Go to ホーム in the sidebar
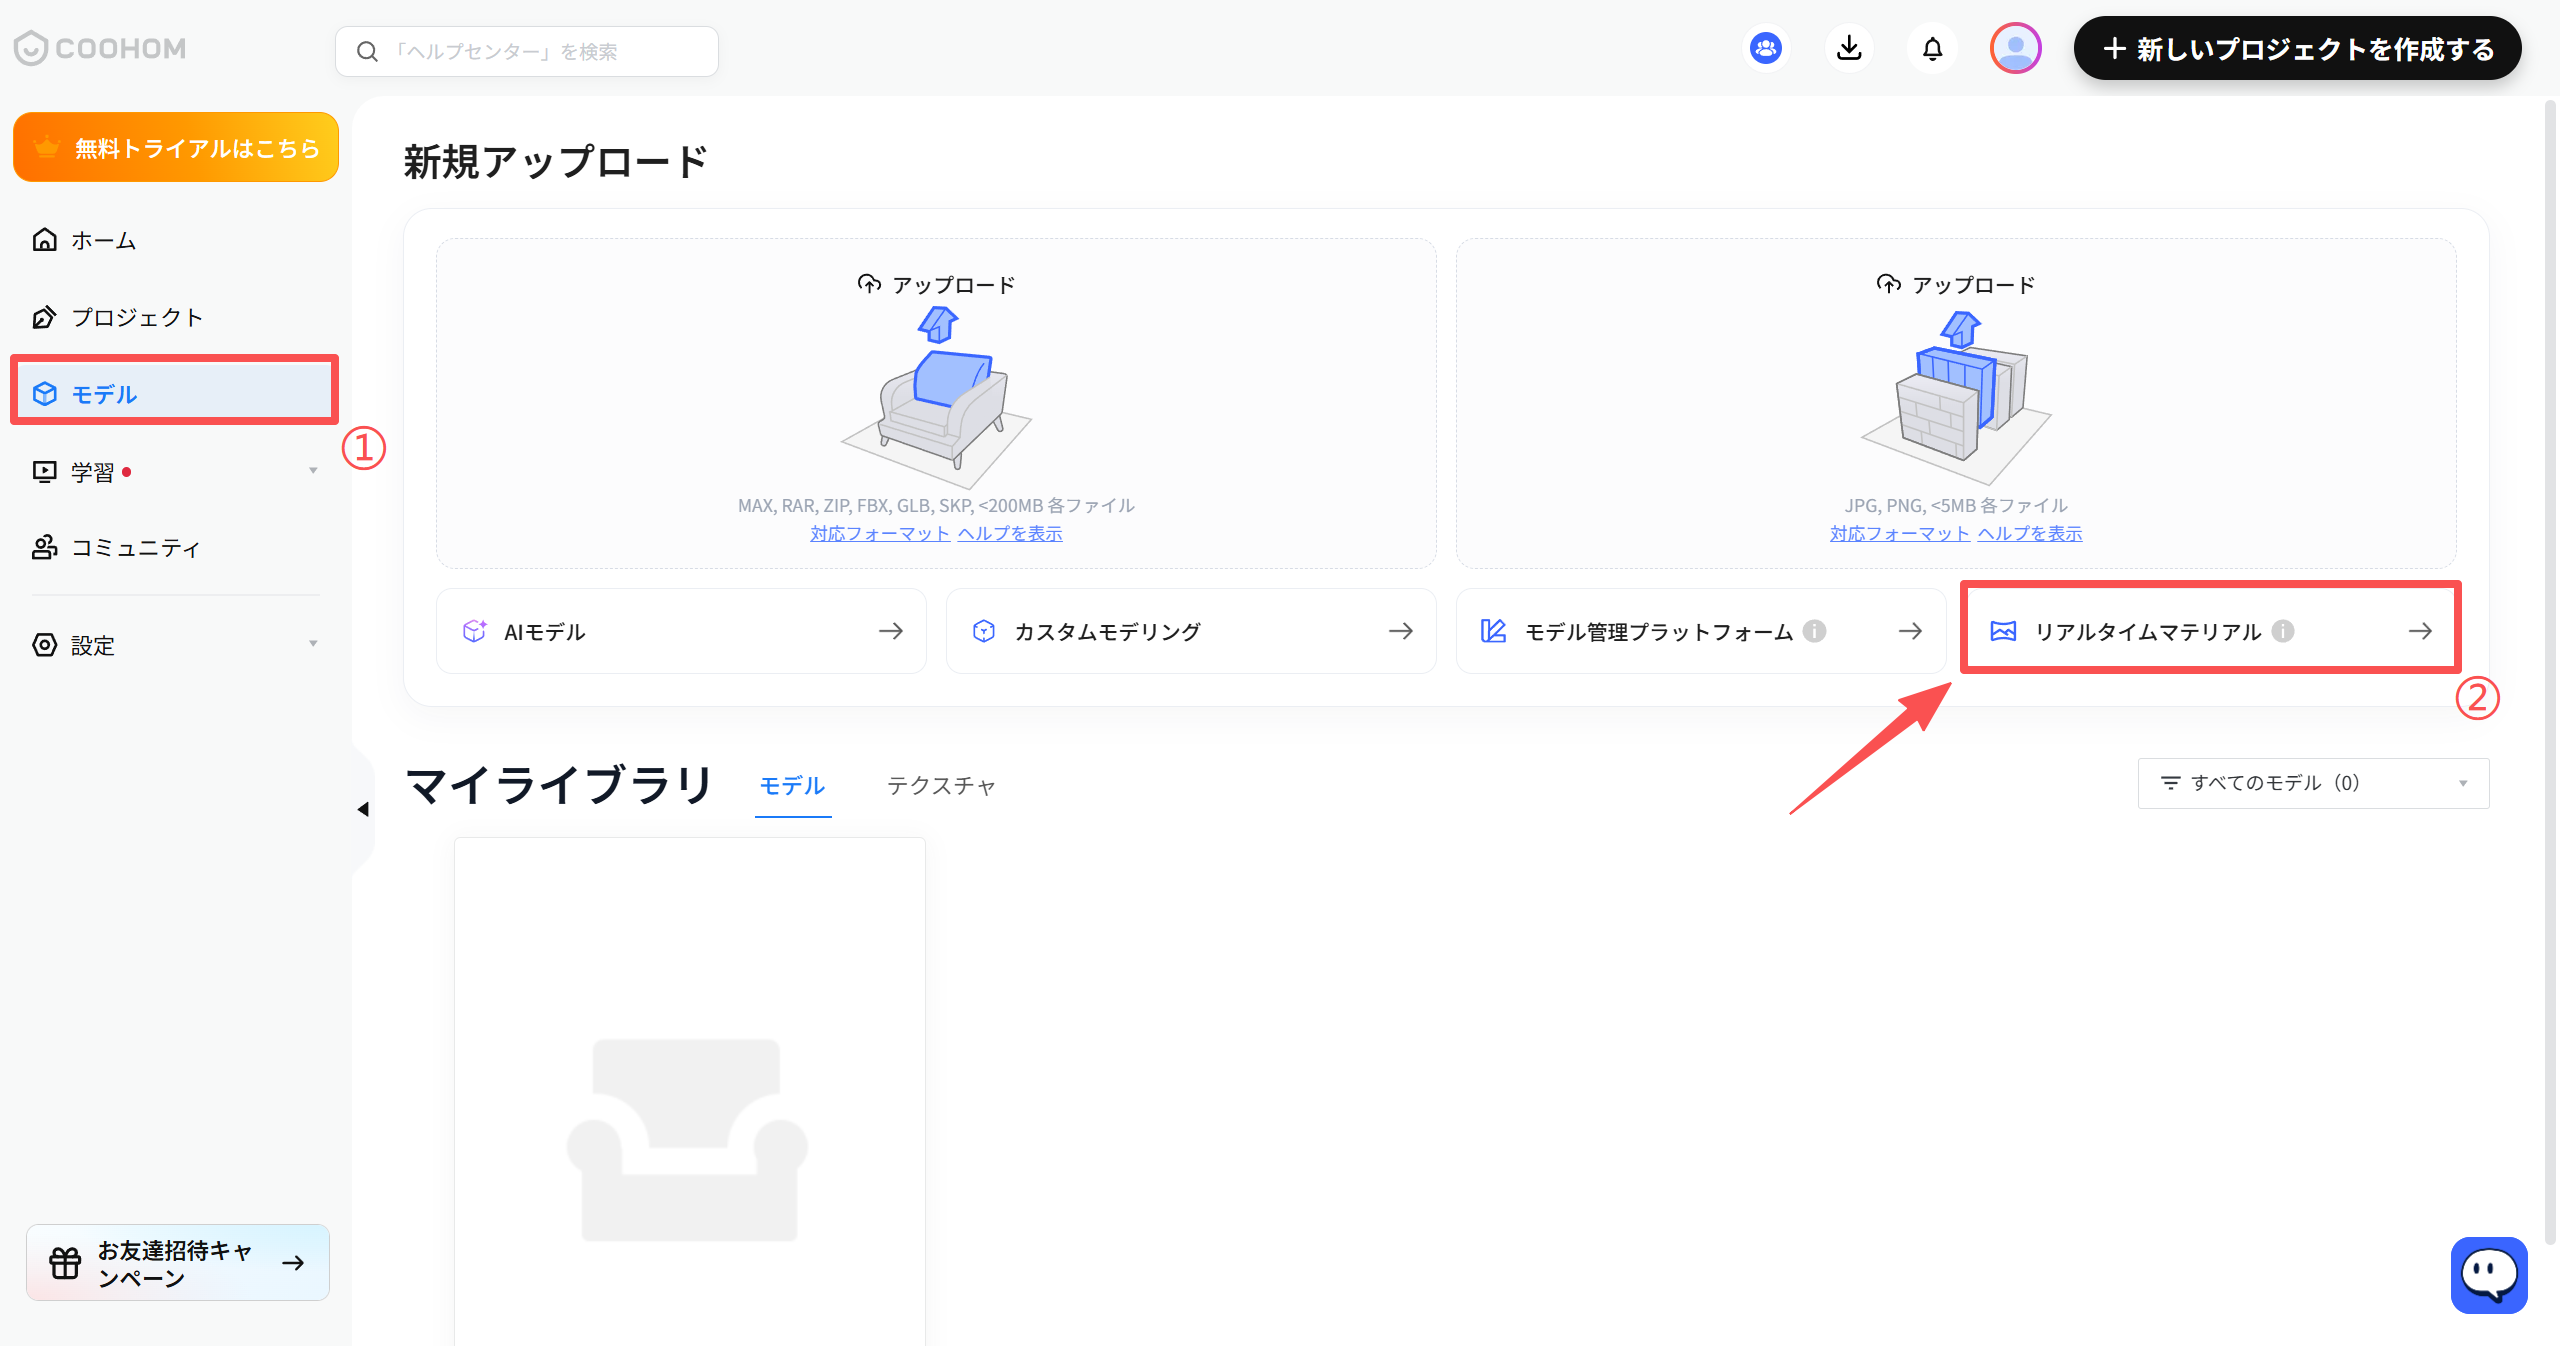2560x1346 pixels. tap(176, 240)
